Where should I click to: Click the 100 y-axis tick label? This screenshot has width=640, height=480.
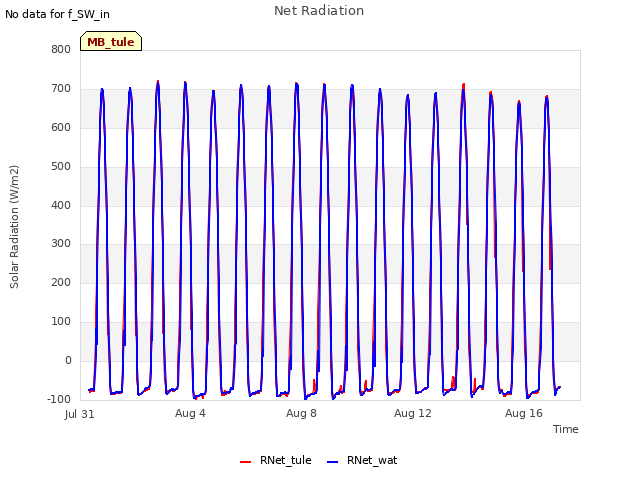(x=61, y=322)
